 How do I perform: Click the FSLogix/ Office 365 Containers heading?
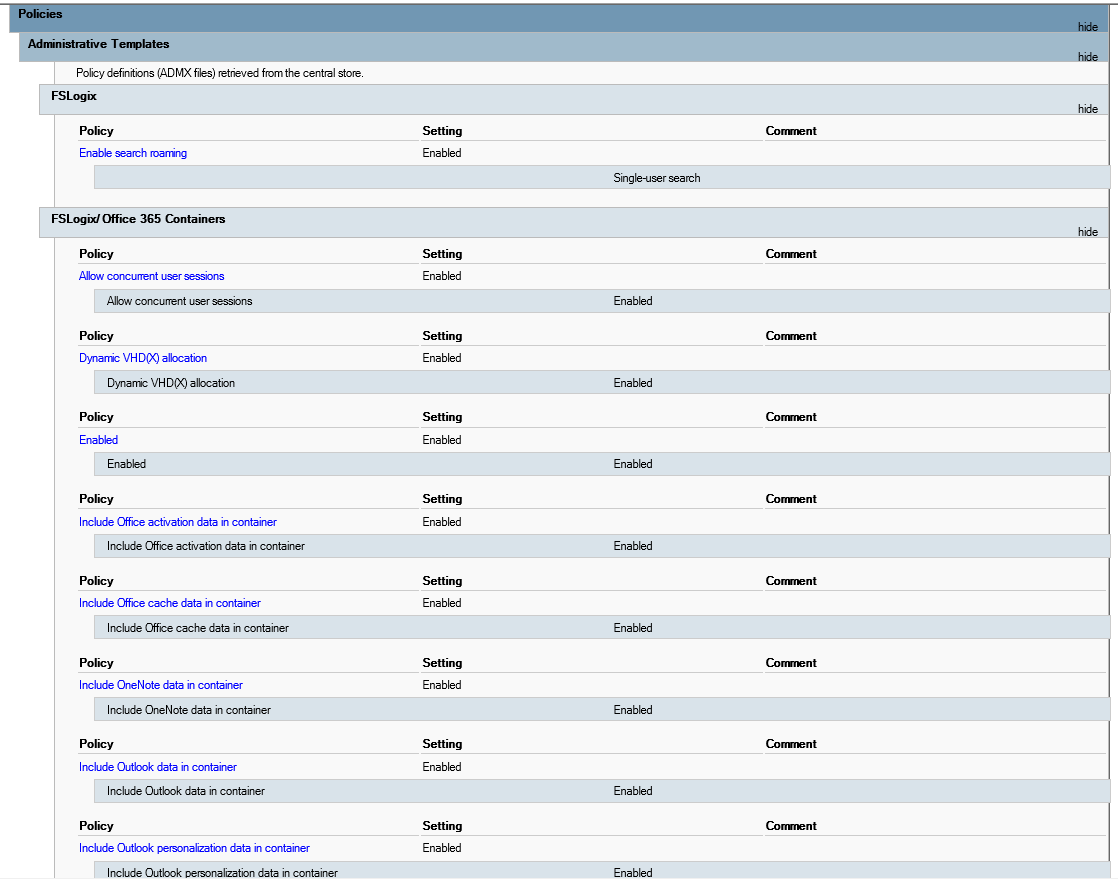(x=138, y=220)
